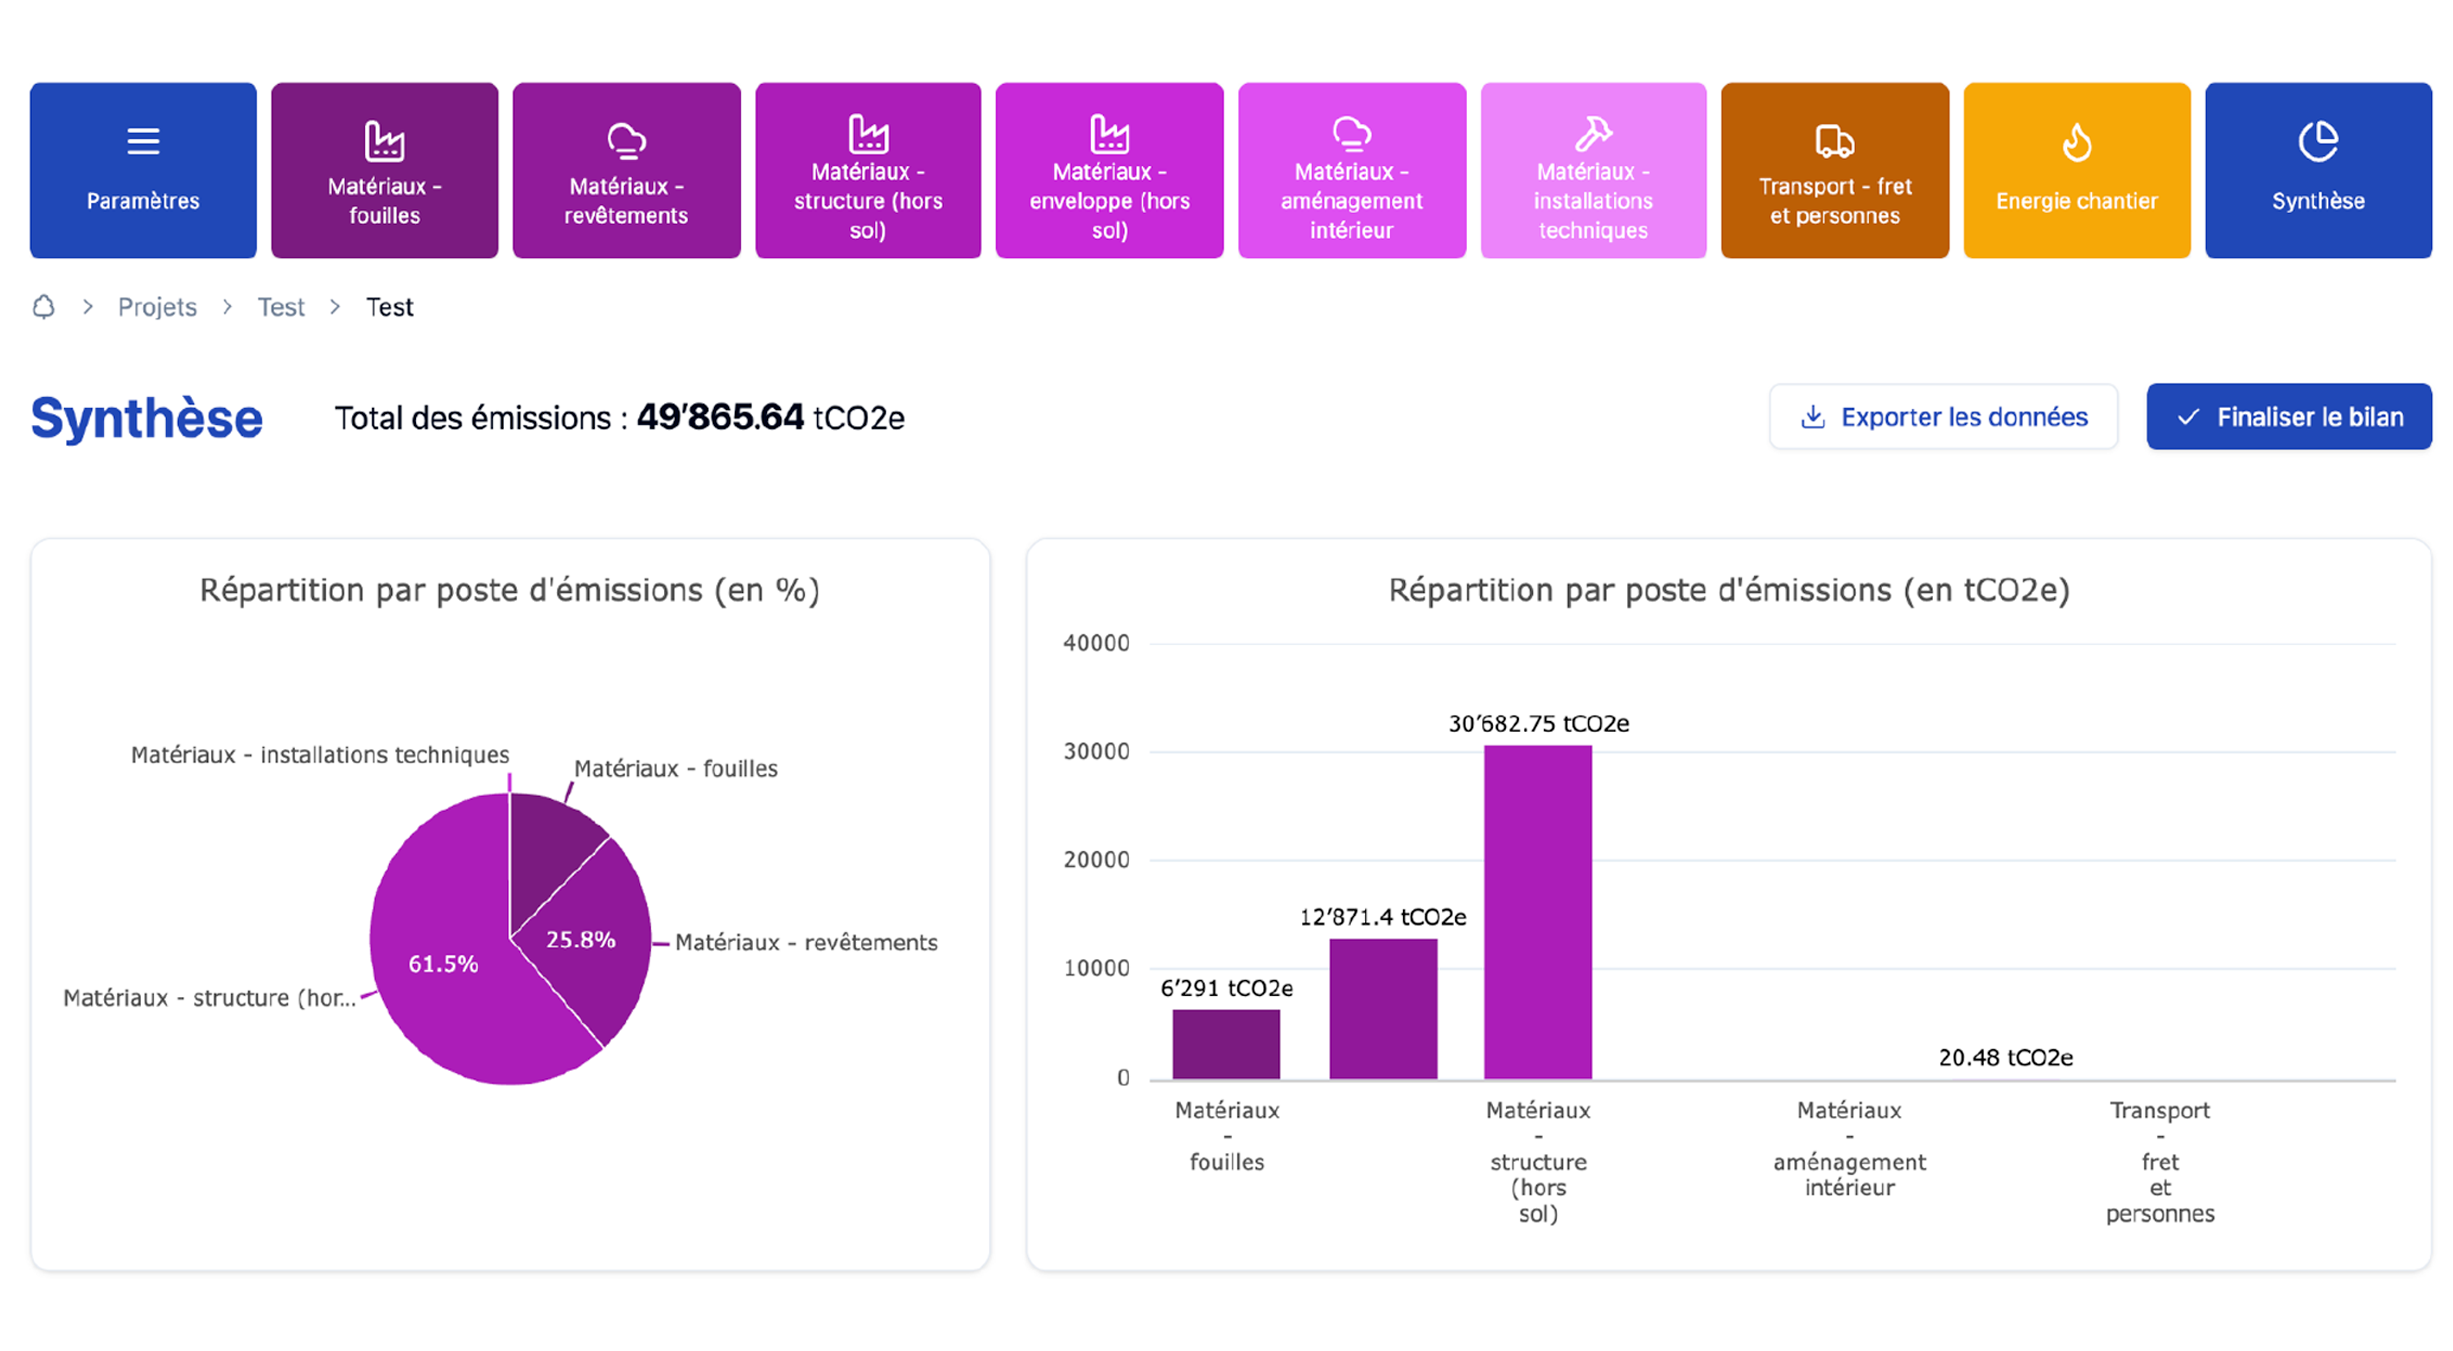
Task: Click the checkmark icon on Finaliser button
Action: coord(2188,417)
